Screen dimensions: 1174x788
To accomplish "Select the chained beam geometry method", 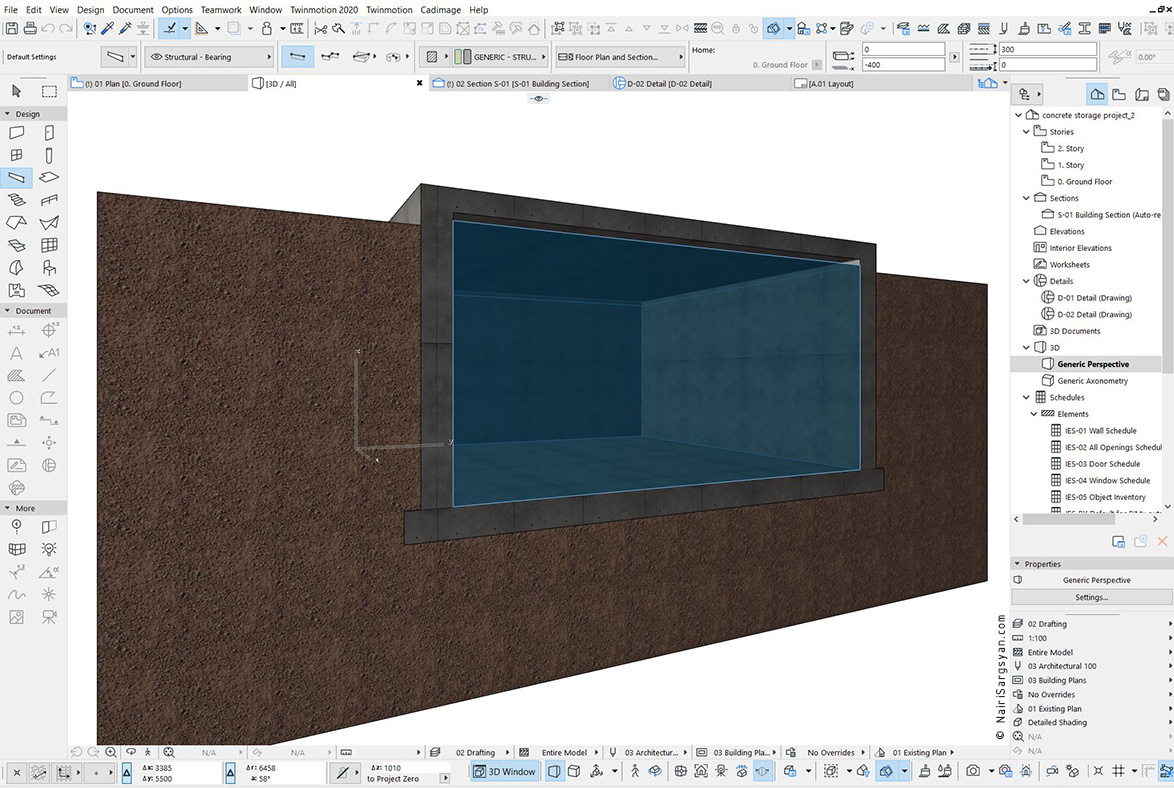I will pos(329,57).
